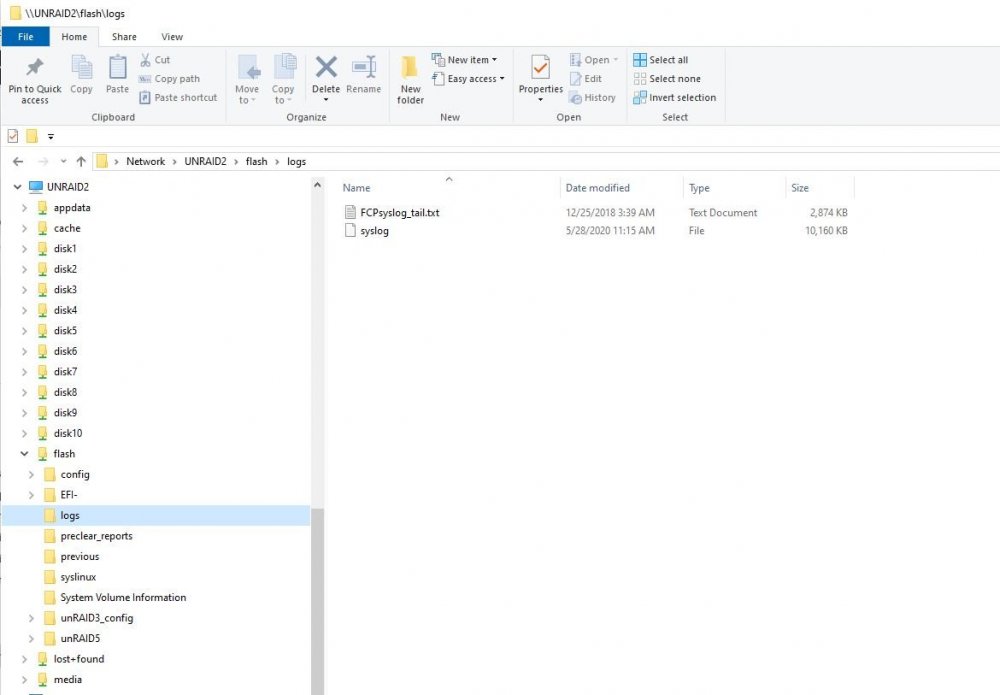1000x695 pixels.
Task: Create a New folder
Action: click(x=410, y=80)
